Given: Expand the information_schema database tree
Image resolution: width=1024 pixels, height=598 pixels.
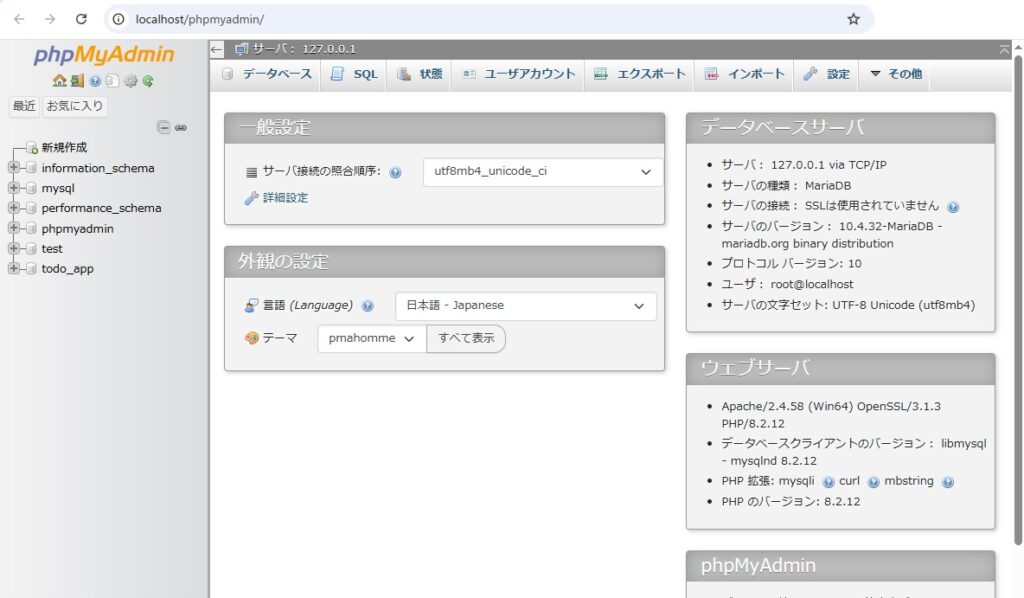Looking at the screenshot, I should [x=13, y=168].
